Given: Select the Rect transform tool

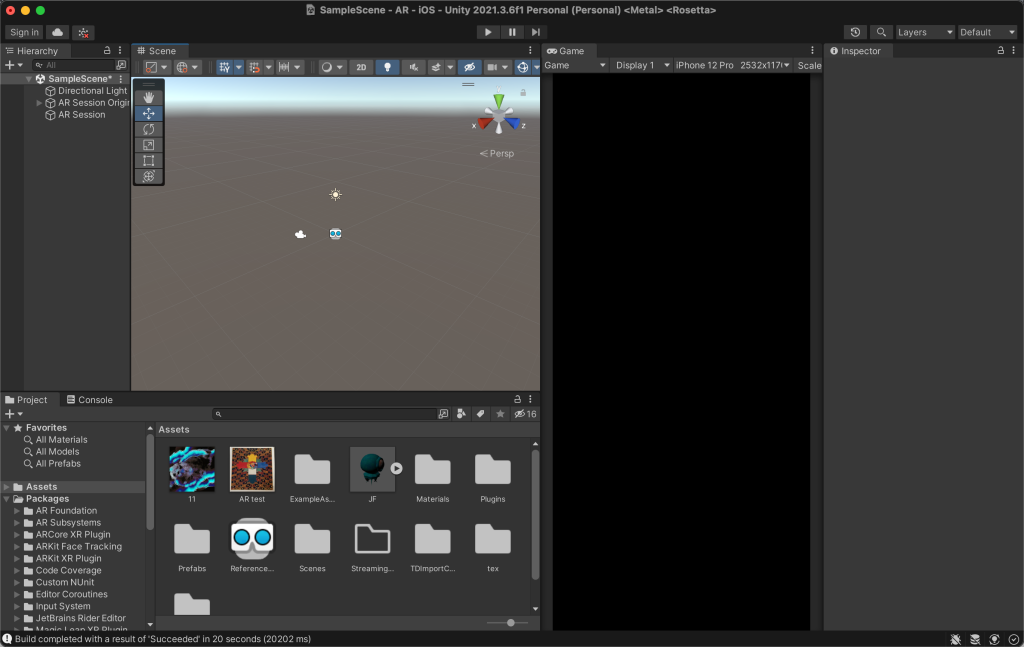Looking at the screenshot, I should click(x=148, y=161).
